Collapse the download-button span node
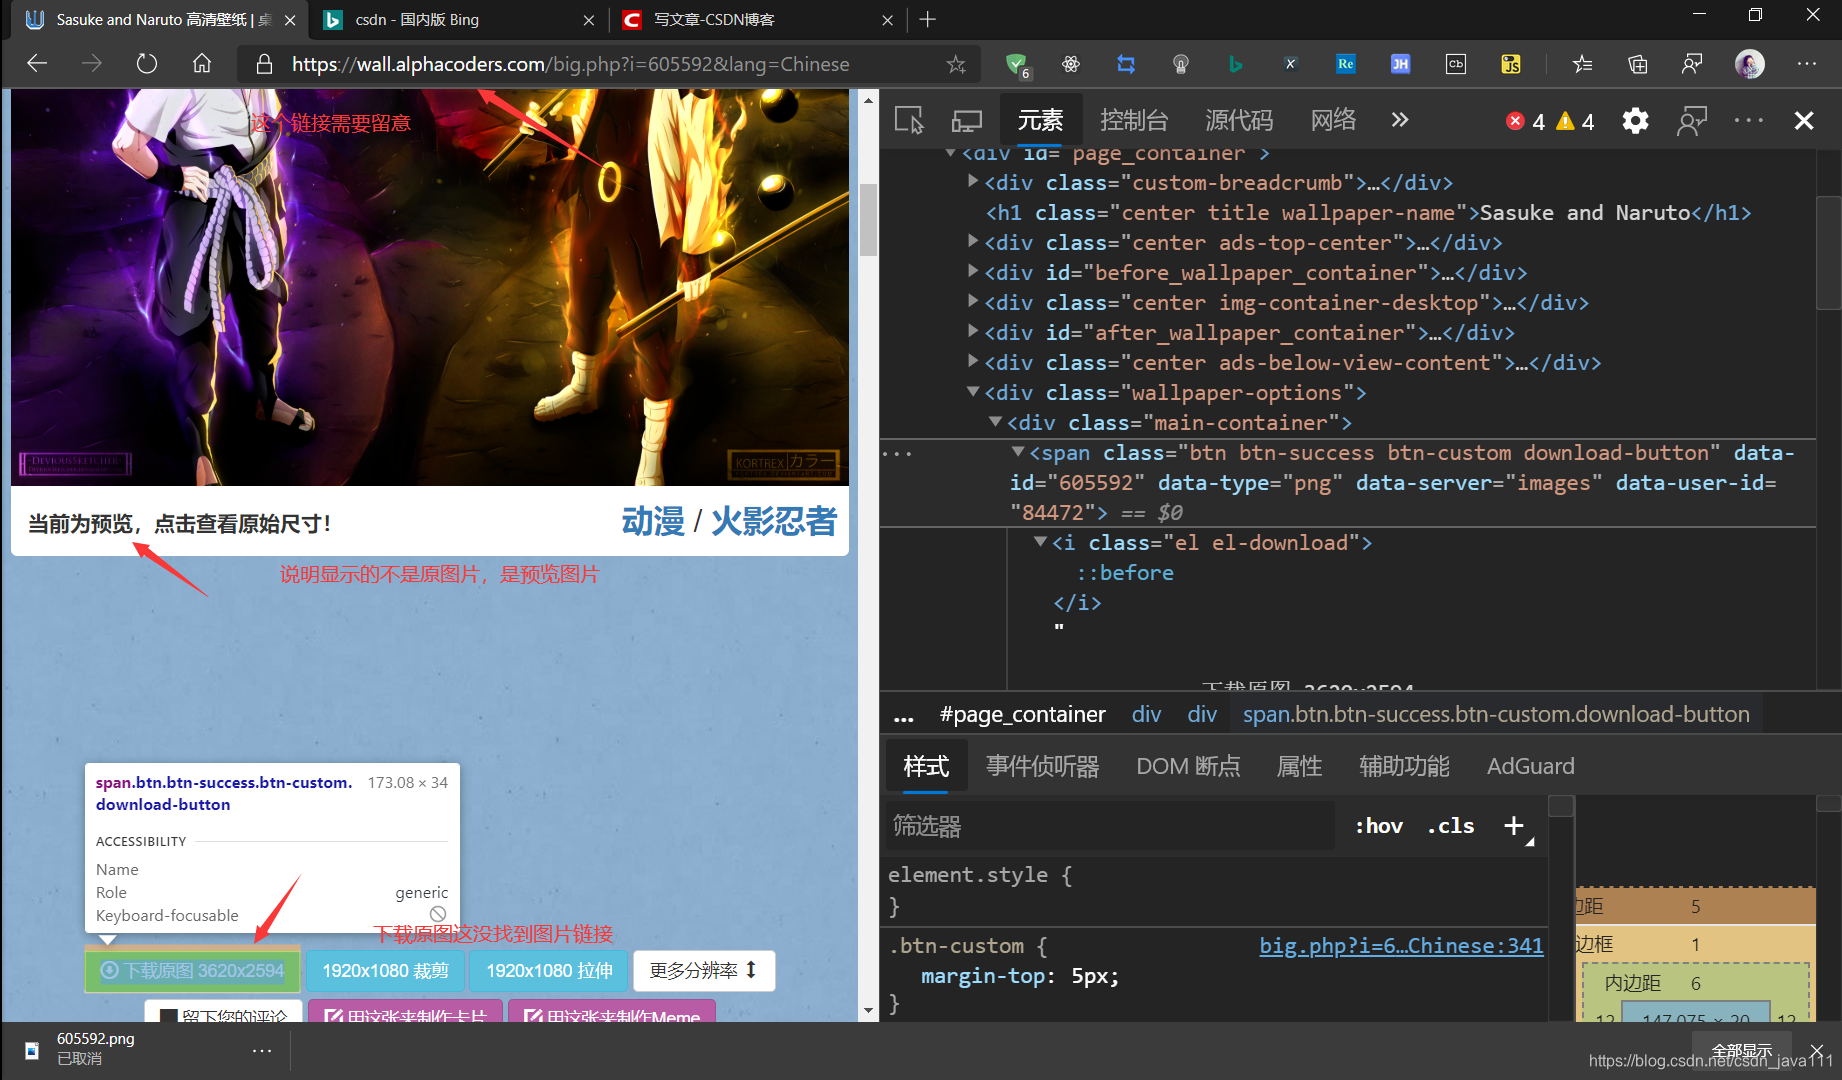Screen dimensions: 1842x1080 pos(1018,452)
